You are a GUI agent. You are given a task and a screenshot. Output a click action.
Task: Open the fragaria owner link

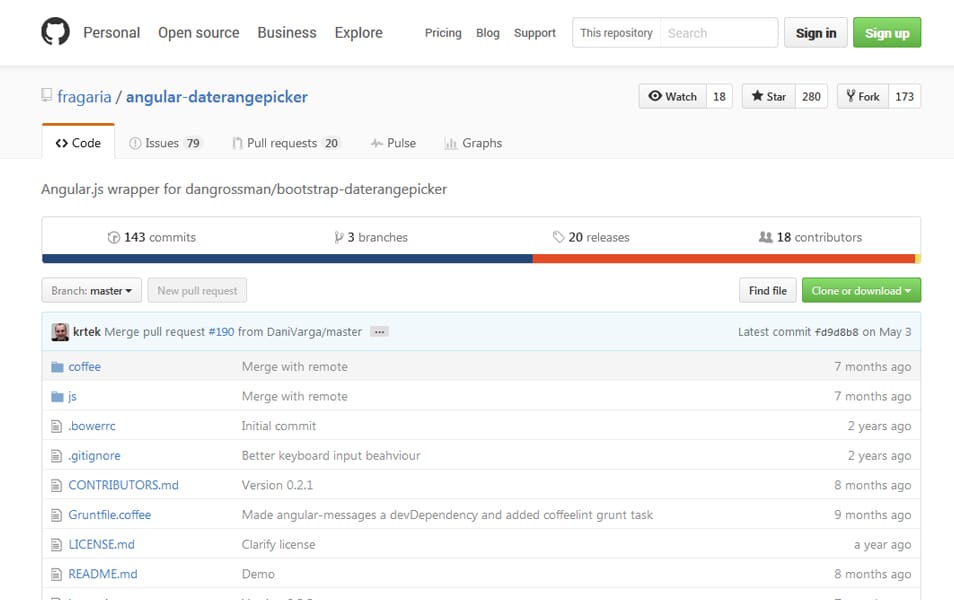coord(84,97)
